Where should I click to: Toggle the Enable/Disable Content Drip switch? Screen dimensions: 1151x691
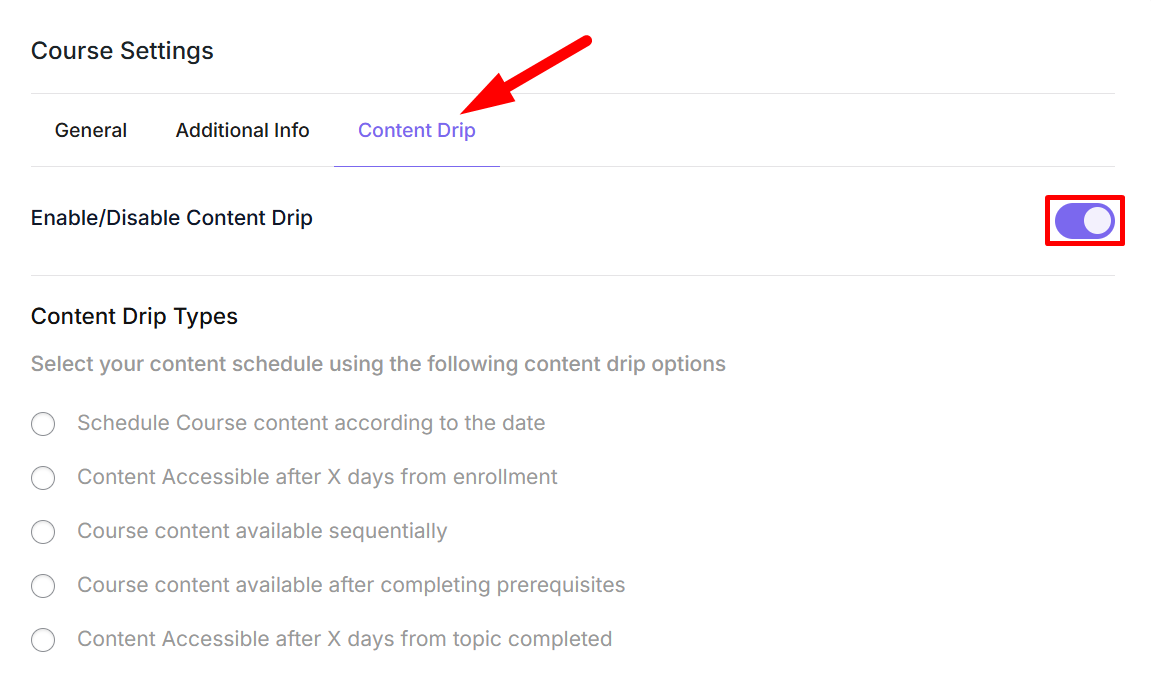pyautogui.click(x=1084, y=220)
